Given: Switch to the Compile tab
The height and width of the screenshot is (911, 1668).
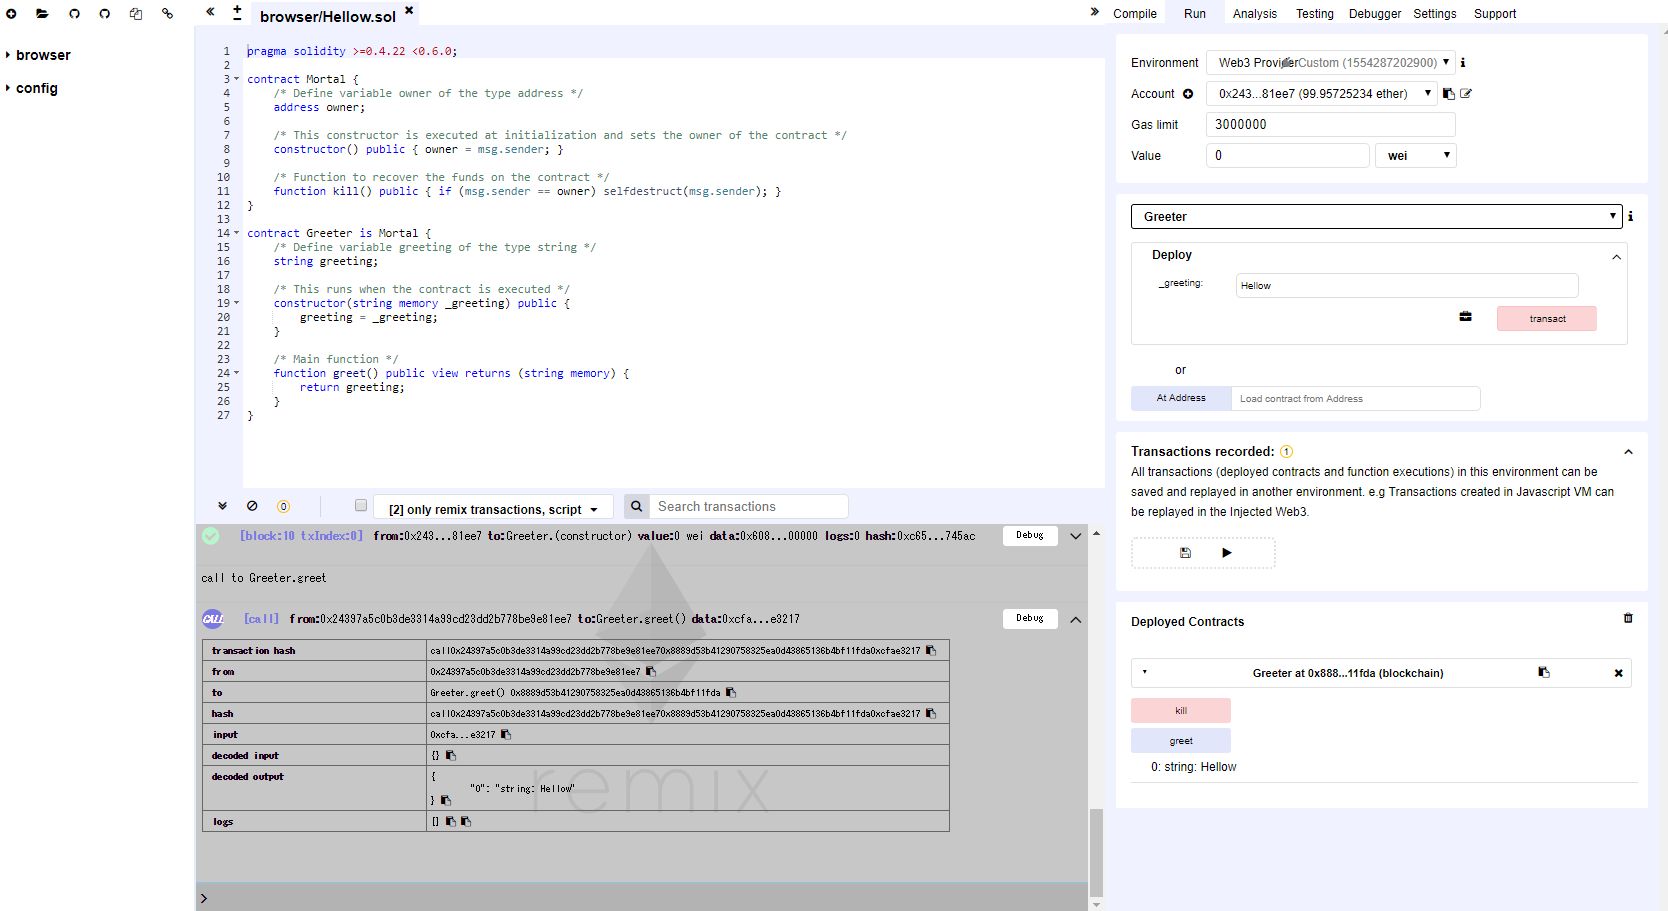Looking at the screenshot, I should [x=1134, y=14].
